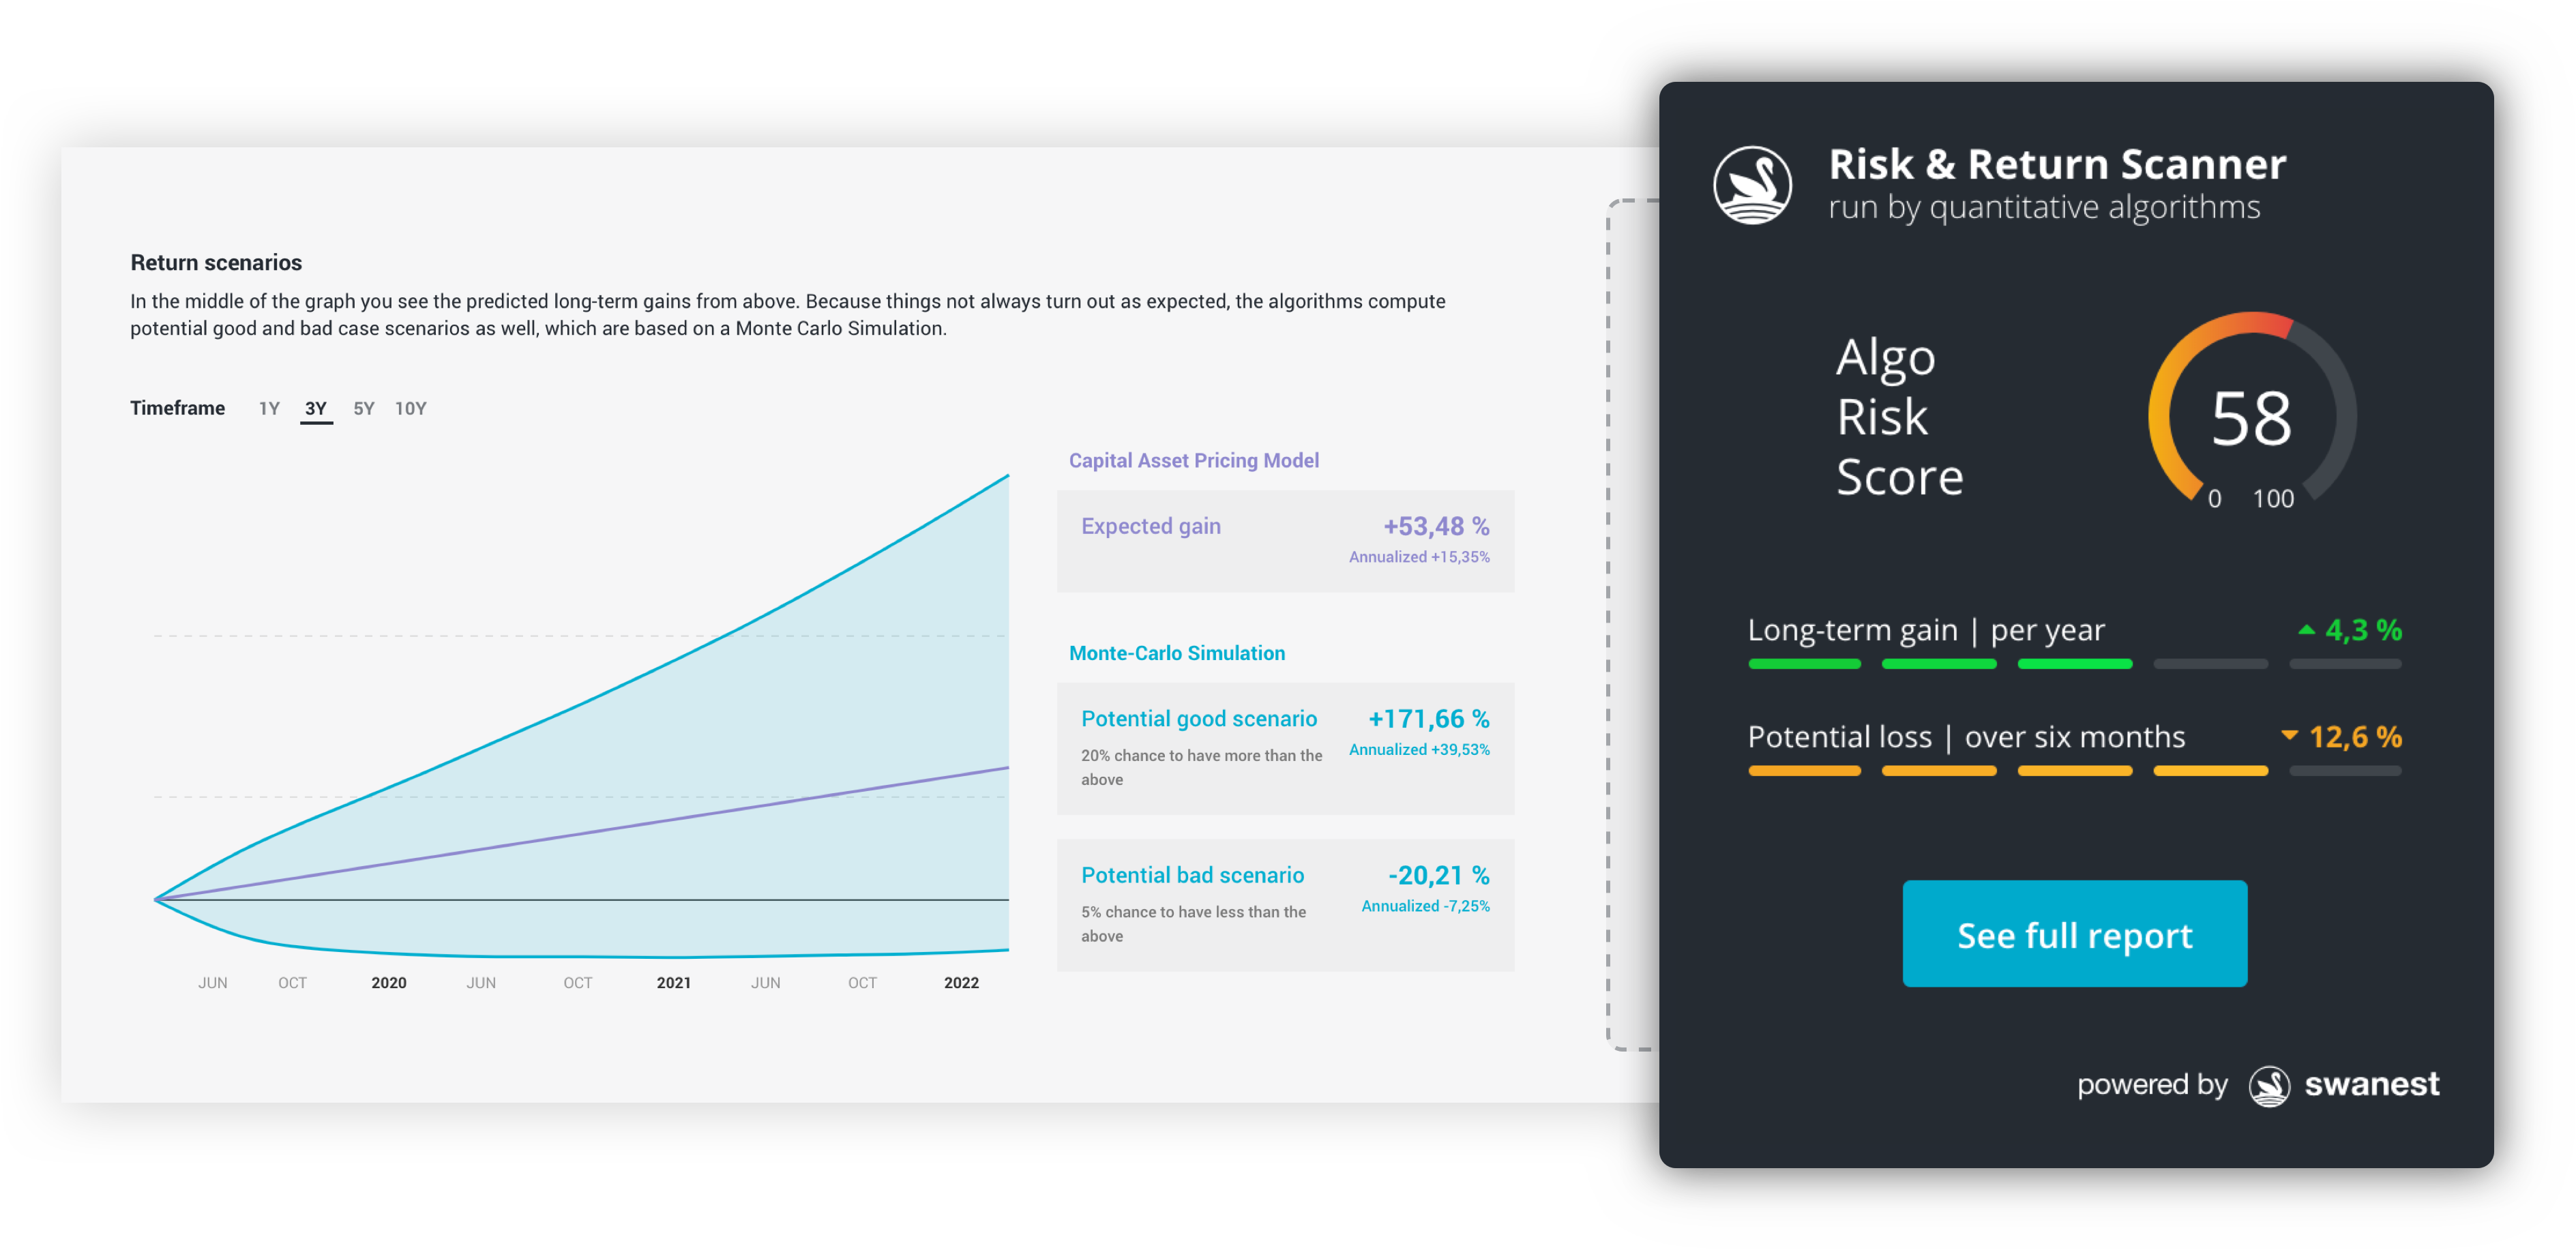Click the Expected gain card

pyautogui.click(x=1285, y=541)
